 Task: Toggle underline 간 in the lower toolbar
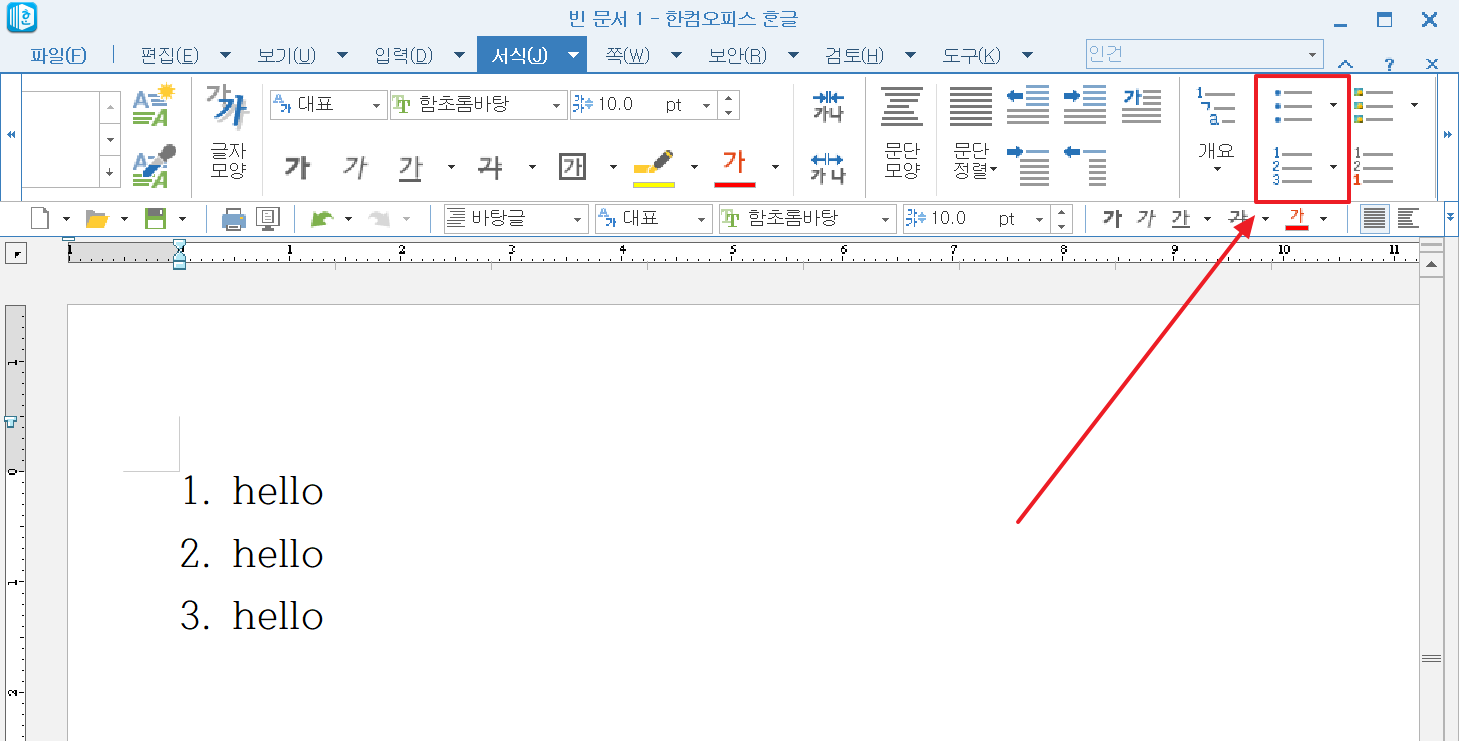pyautogui.click(x=1181, y=218)
